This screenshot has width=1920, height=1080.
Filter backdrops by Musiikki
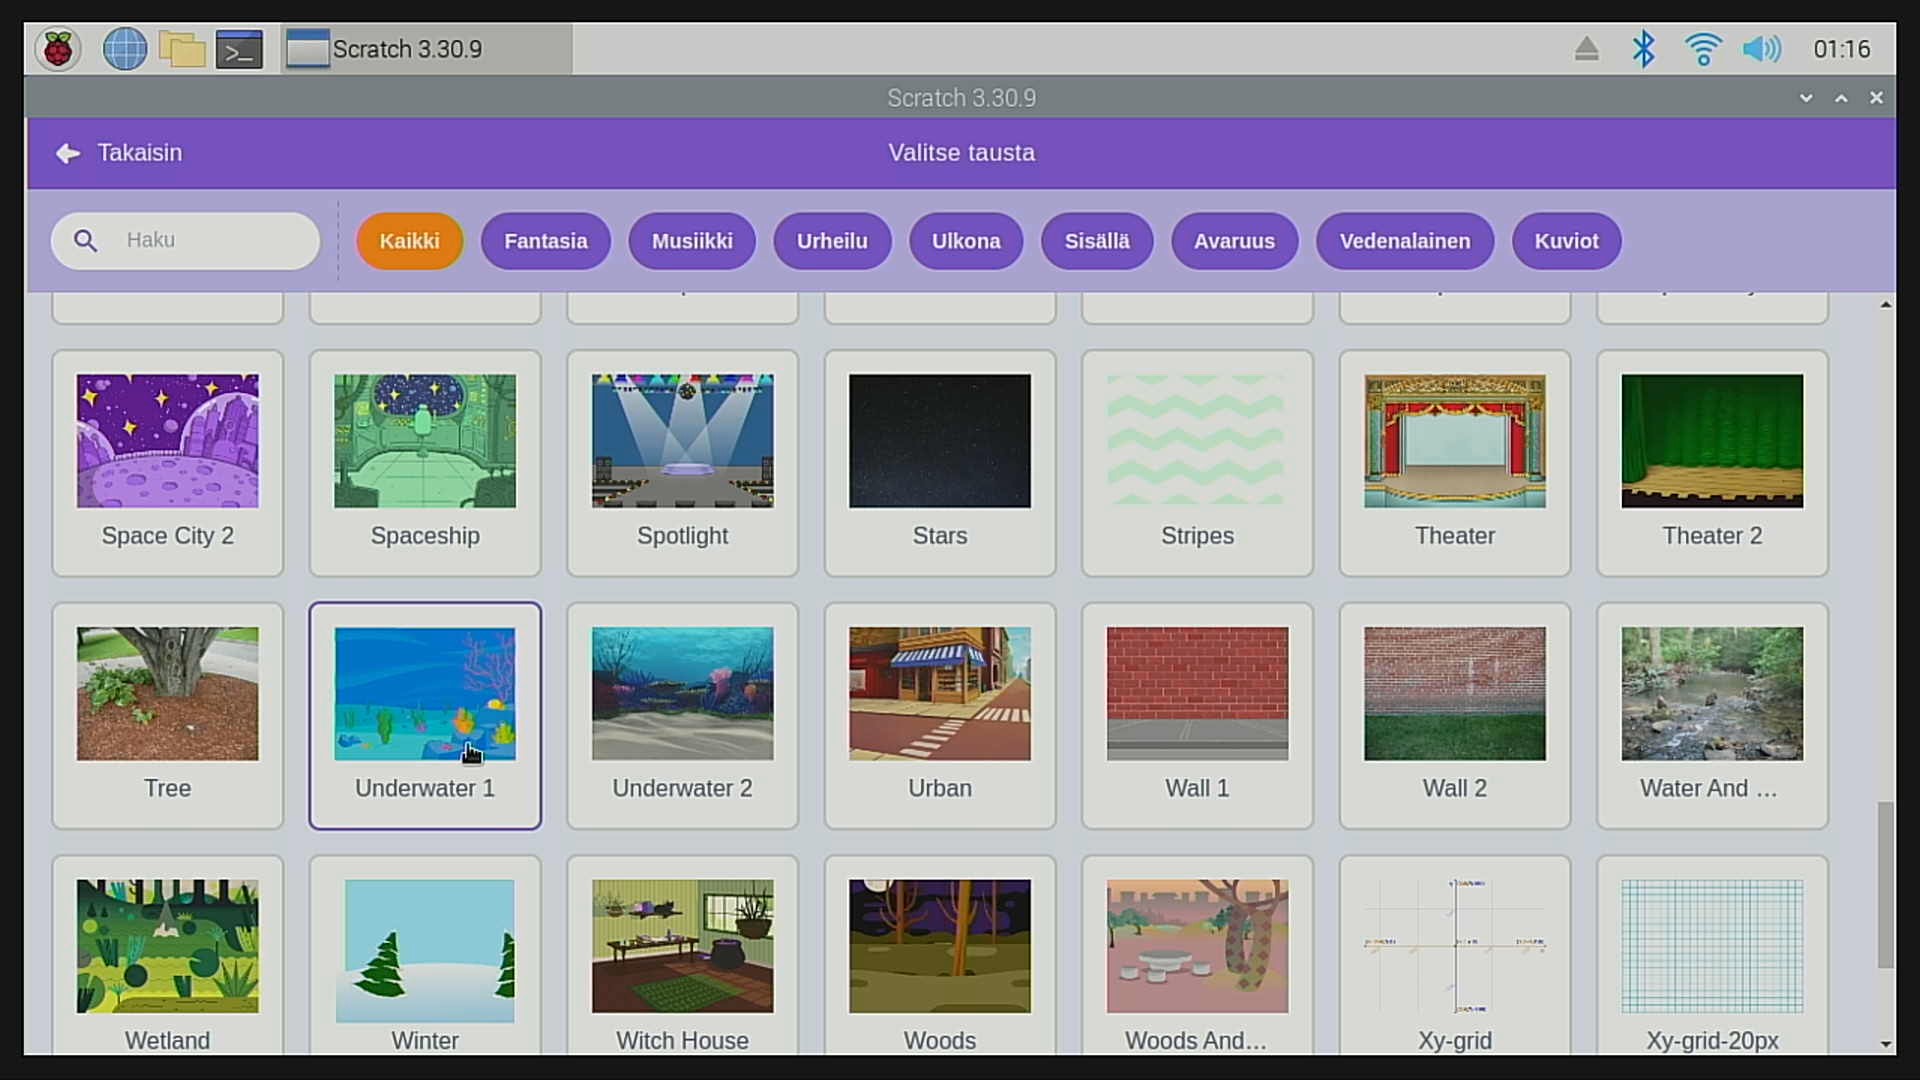click(x=692, y=241)
